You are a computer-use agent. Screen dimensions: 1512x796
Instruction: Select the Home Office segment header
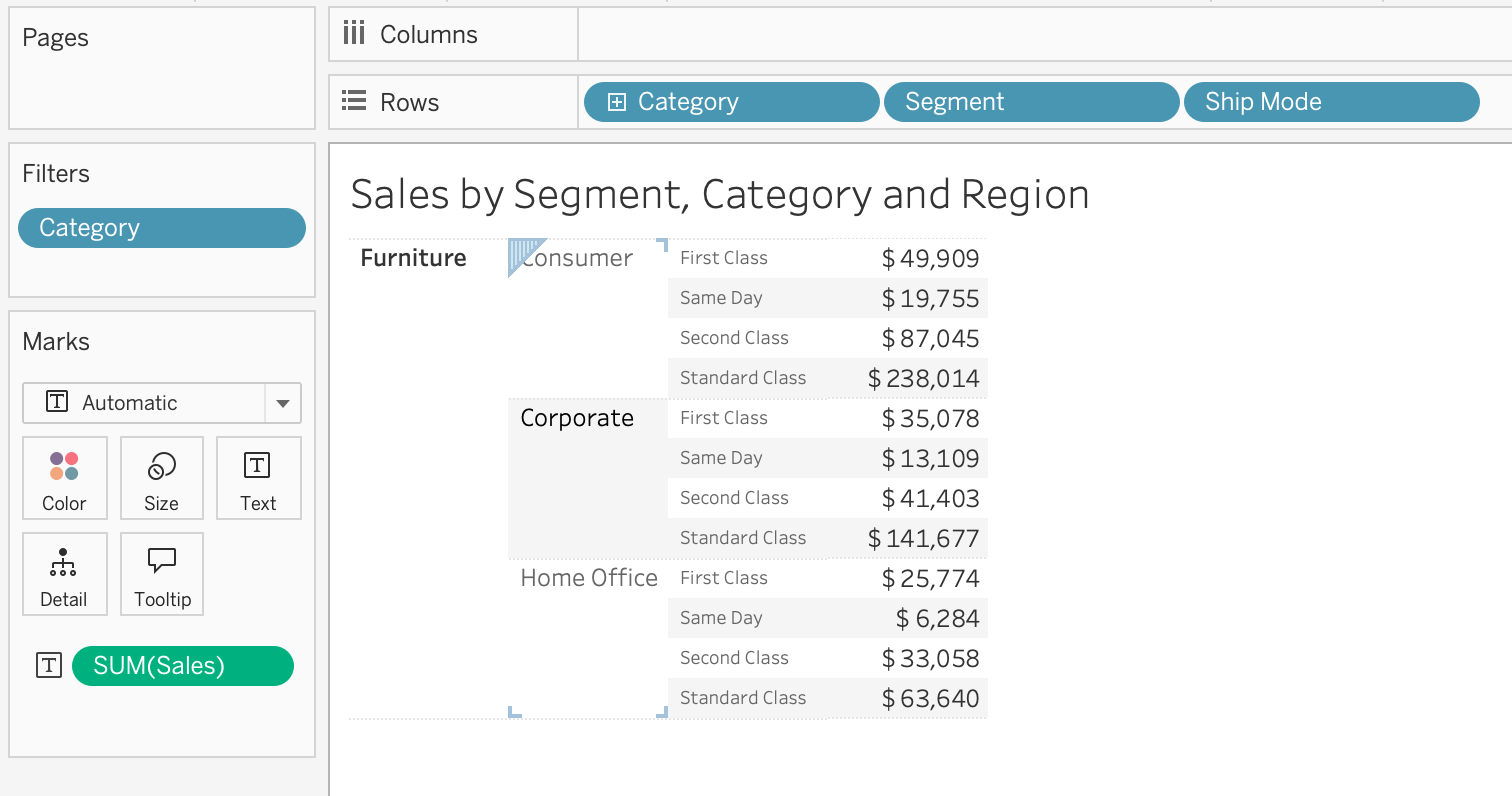click(x=588, y=578)
